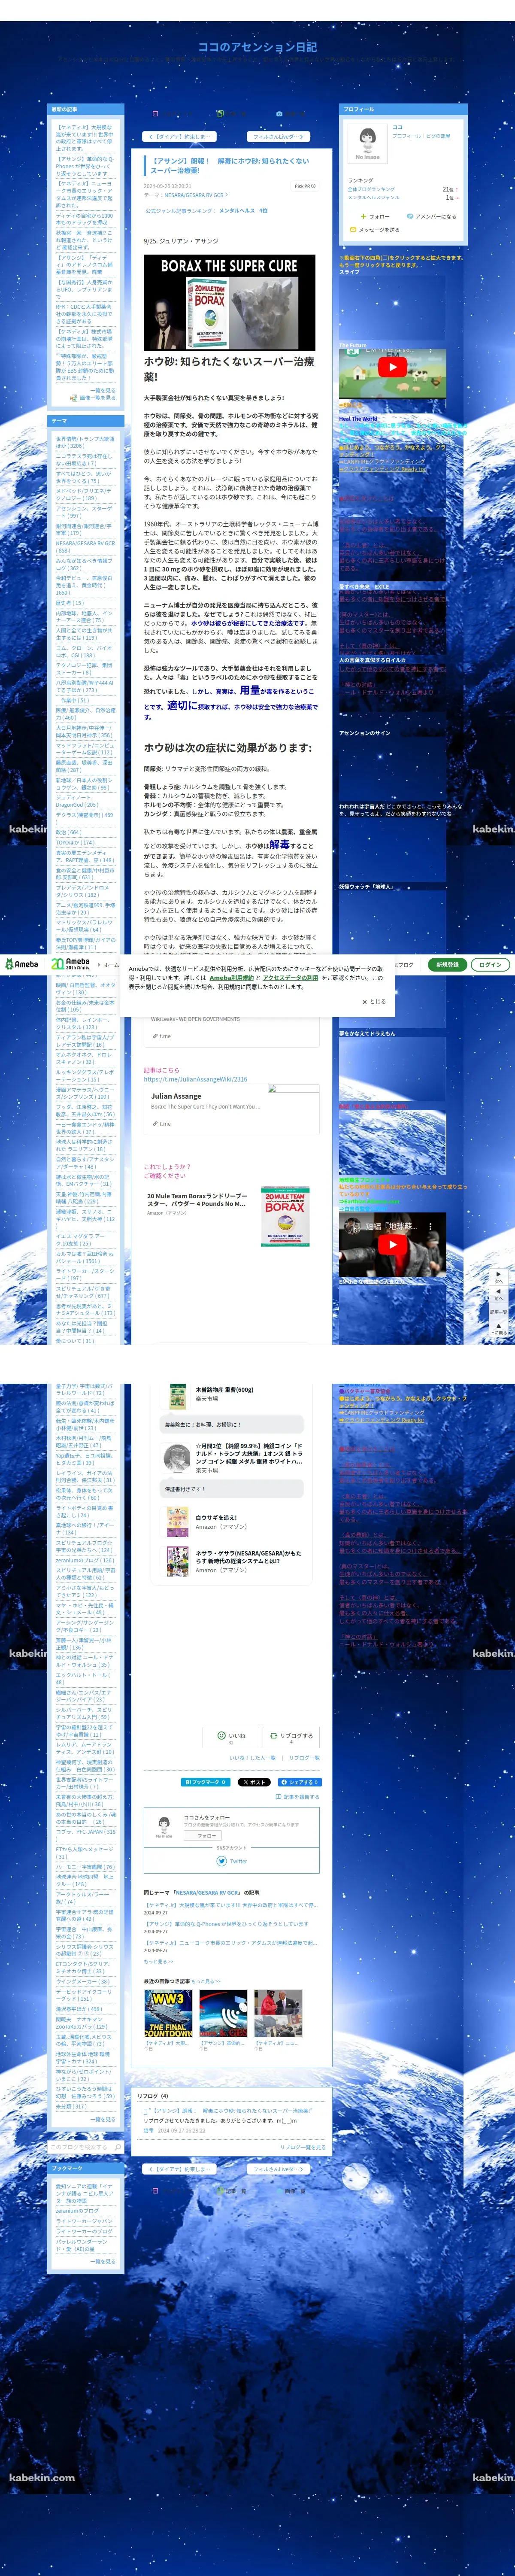The width and height of the screenshot is (515, 2576).
Task: Click the 新規登録 green button
Action: tap(447, 965)
